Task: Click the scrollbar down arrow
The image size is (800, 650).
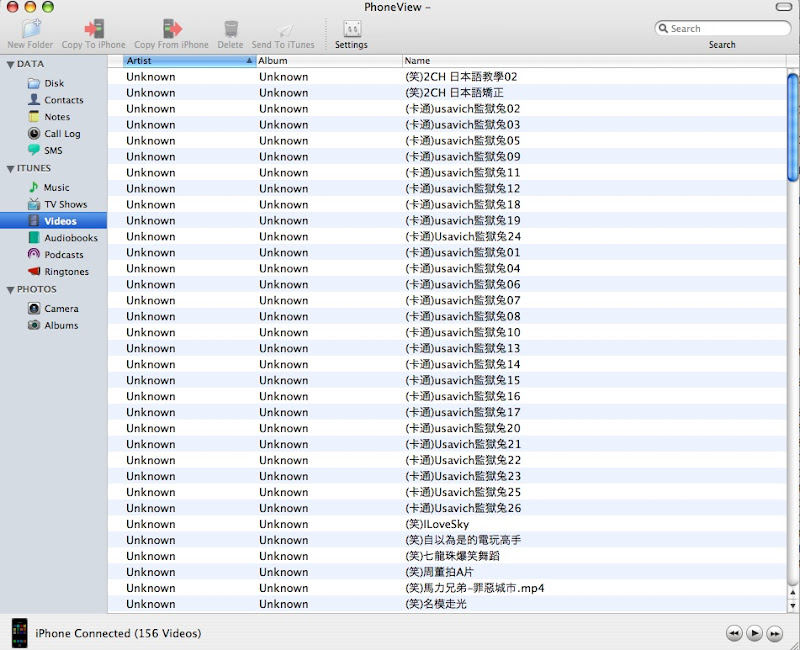Action: [792, 606]
